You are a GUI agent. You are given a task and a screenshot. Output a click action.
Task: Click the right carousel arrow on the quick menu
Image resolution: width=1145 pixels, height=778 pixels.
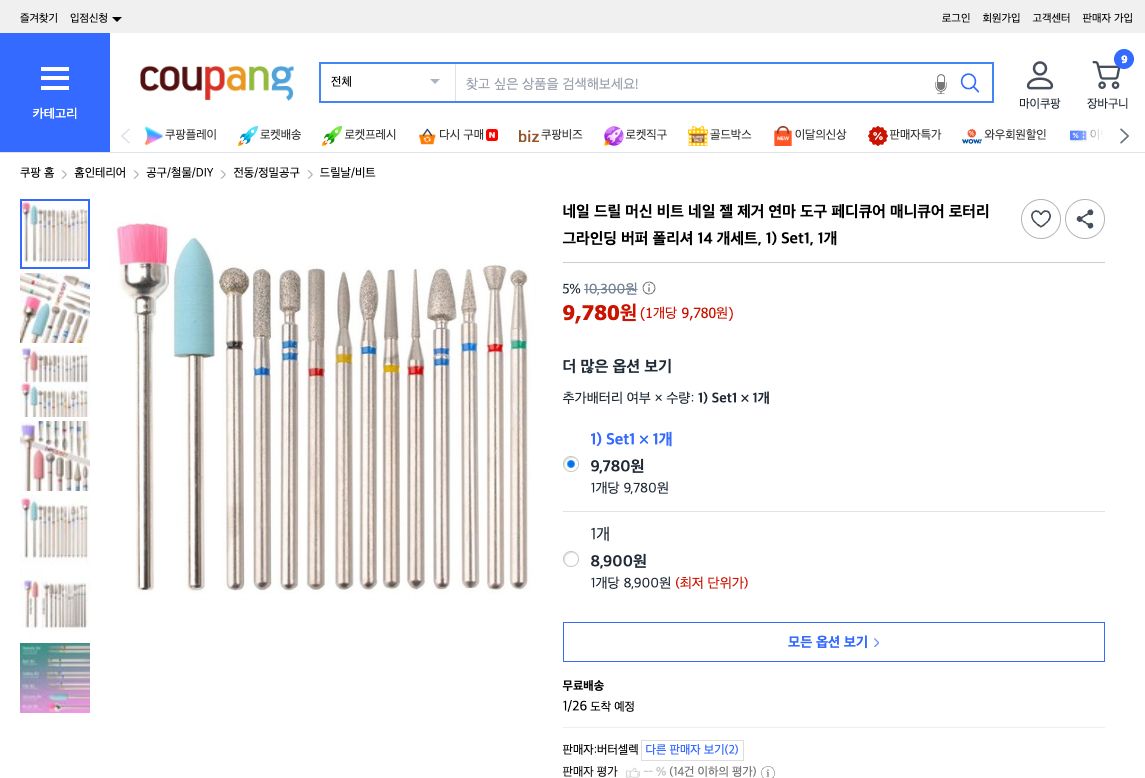click(1123, 136)
